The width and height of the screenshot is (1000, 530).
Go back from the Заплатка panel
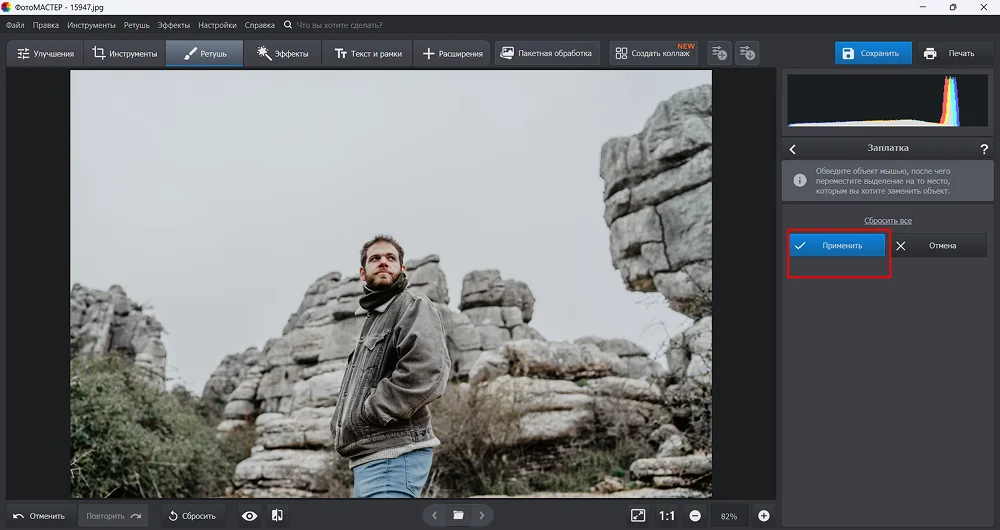click(x=793, y=149)
